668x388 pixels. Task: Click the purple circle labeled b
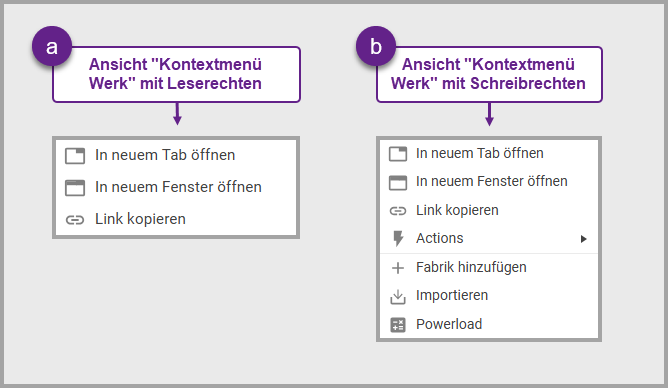point(376,46)
